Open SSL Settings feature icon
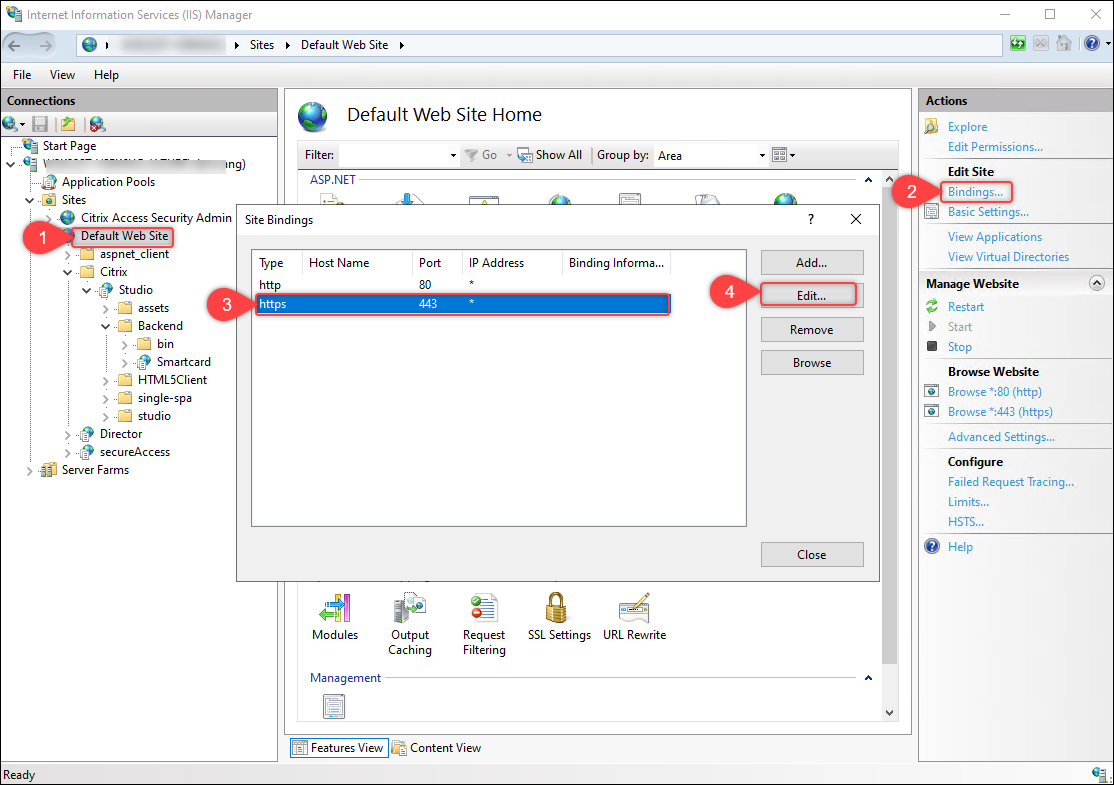The height and width of the screenshot is (785, 1114). pos(558,615)
